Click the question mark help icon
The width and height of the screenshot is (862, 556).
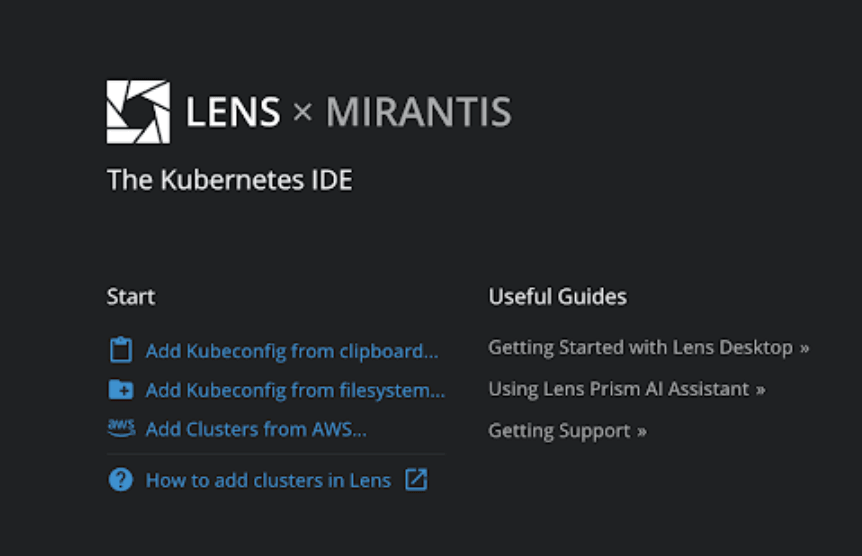pyautogui.click(x=120, y=480)
